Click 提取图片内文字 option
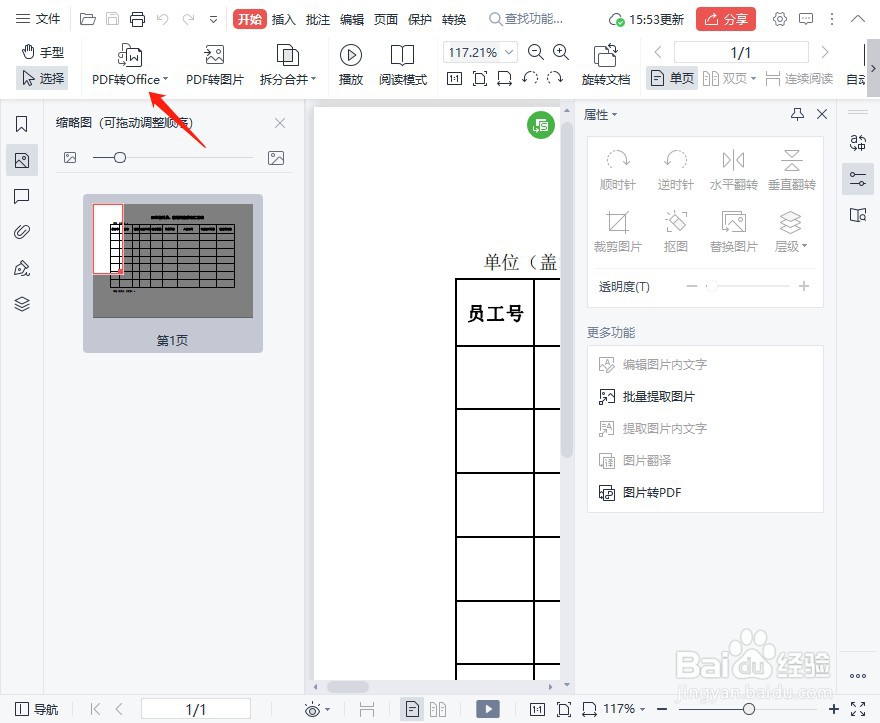The width and height of the screenshot is (880, 723). coord(653,429)
